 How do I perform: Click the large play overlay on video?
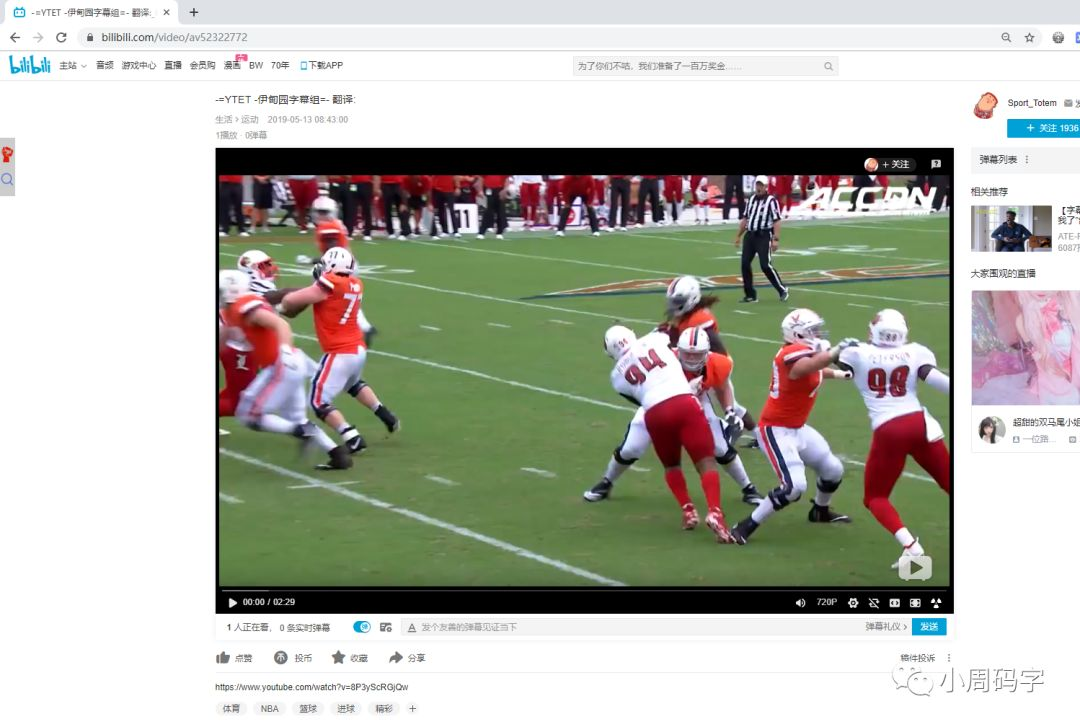[915, 568]
